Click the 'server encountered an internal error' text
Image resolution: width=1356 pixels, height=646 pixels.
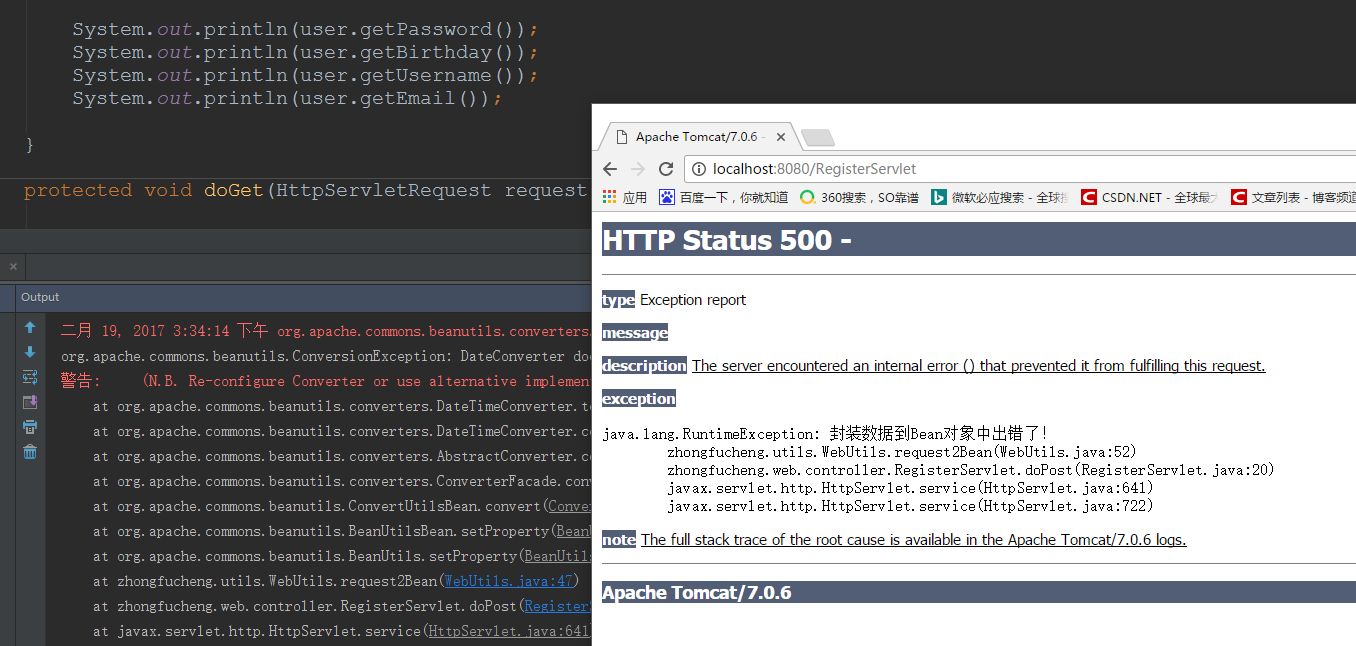pos(978,366)
